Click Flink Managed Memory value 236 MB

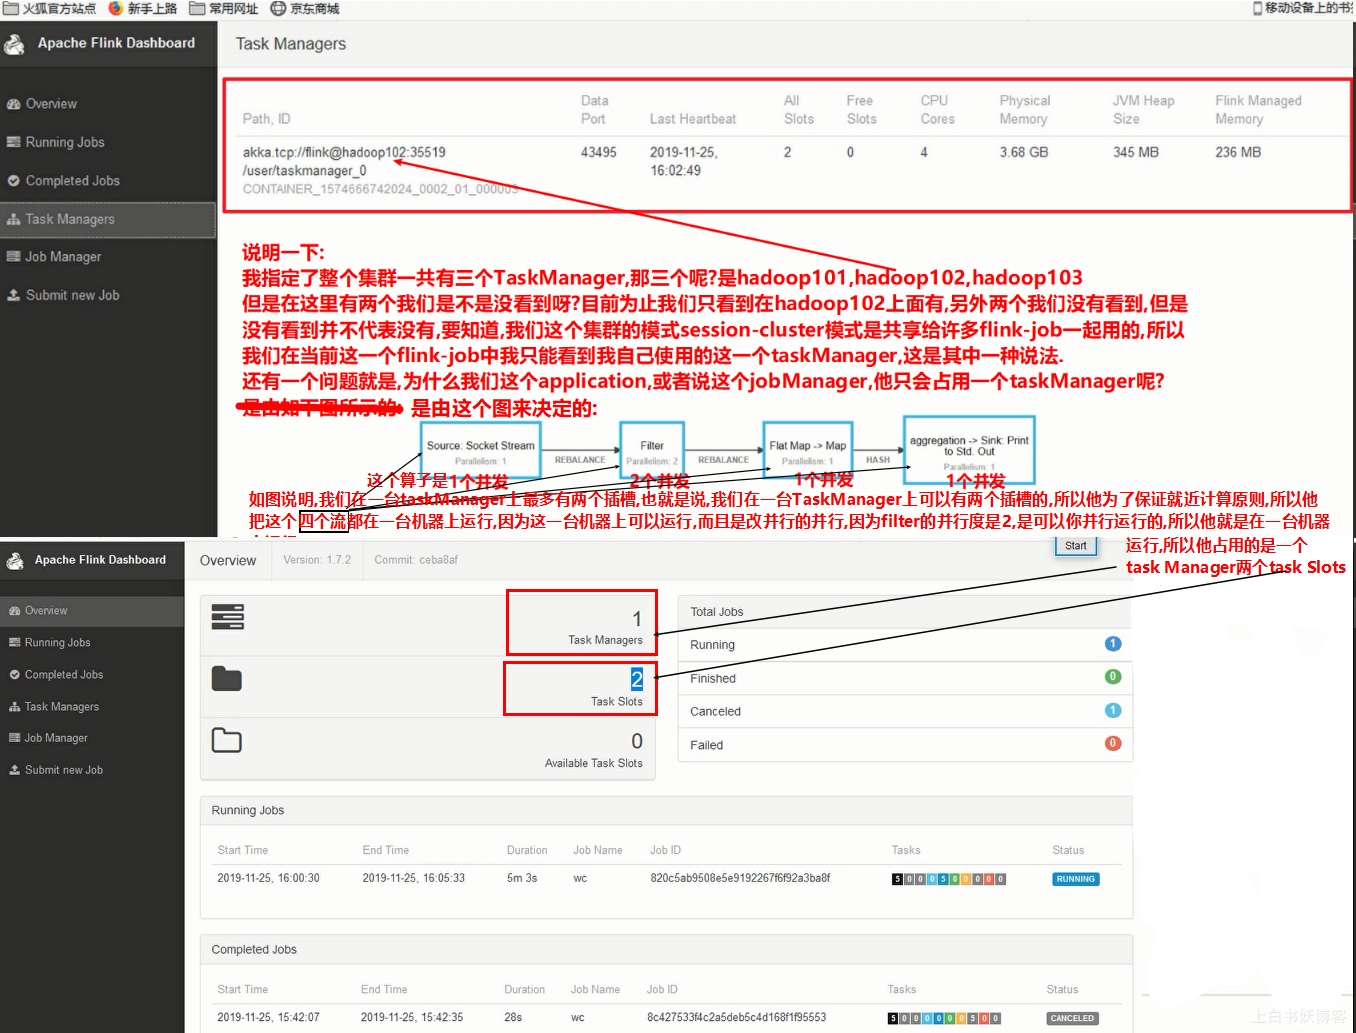pos(1238,152)
